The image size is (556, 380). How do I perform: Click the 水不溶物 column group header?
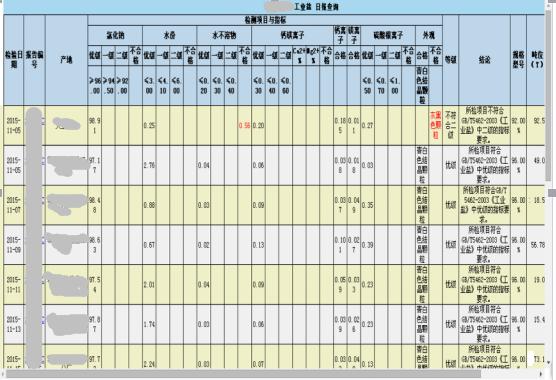(x=224, y=35)
